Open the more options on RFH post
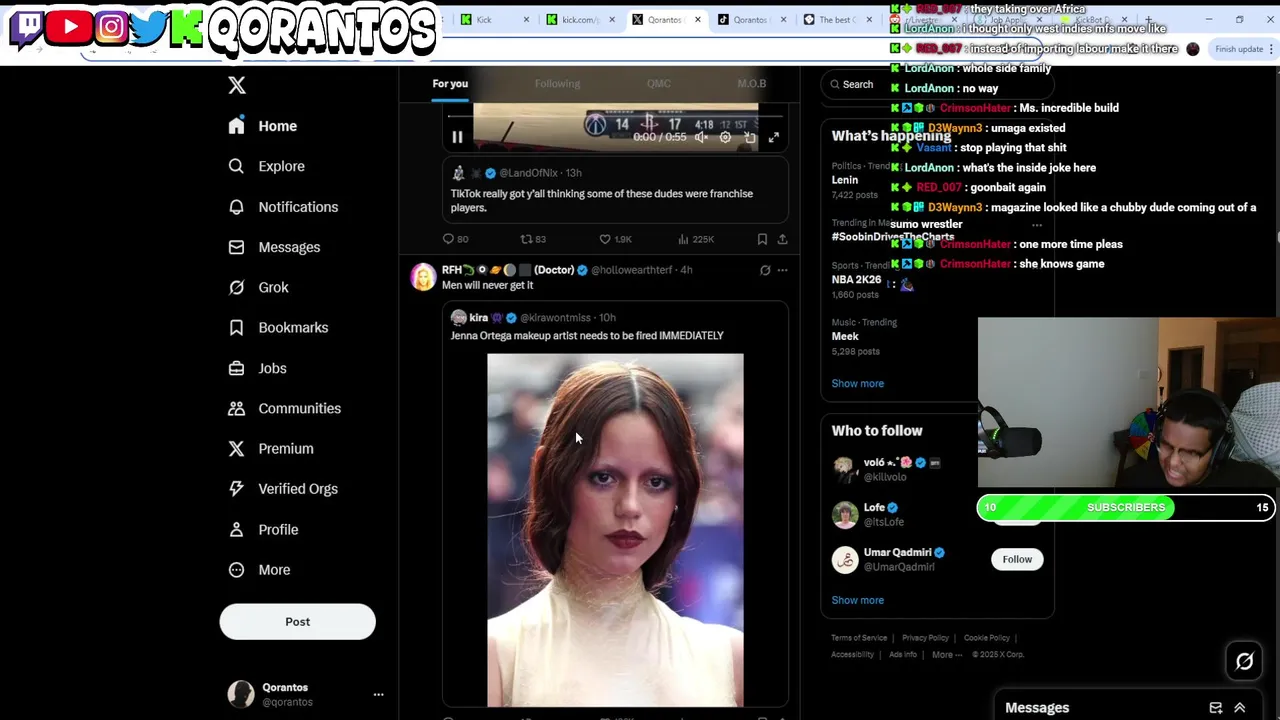This screenshot has width=1280, height=720. (x=783, y=270)
